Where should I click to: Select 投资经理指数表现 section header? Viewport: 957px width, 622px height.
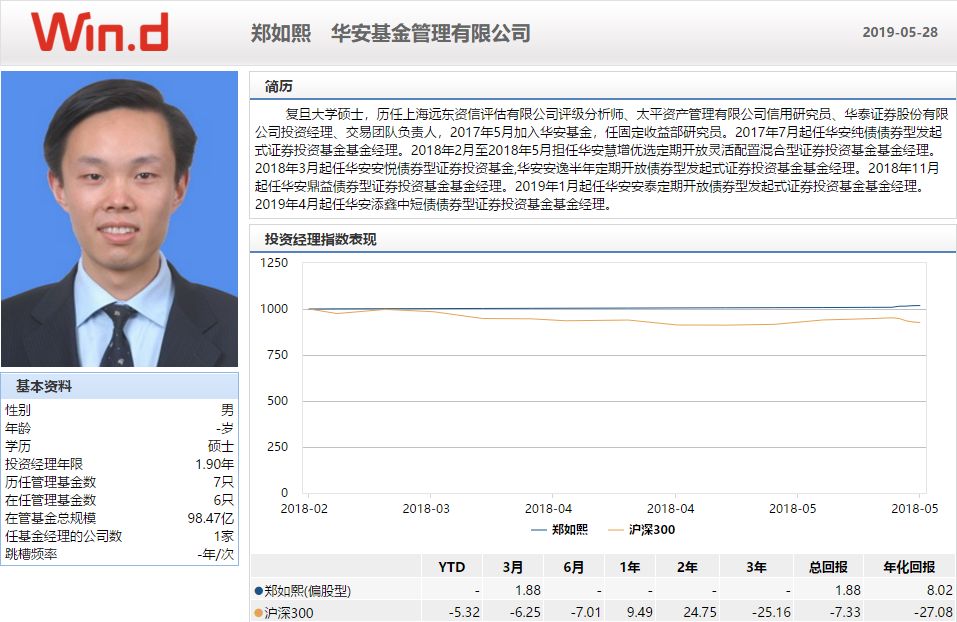(x=320, y=239)
